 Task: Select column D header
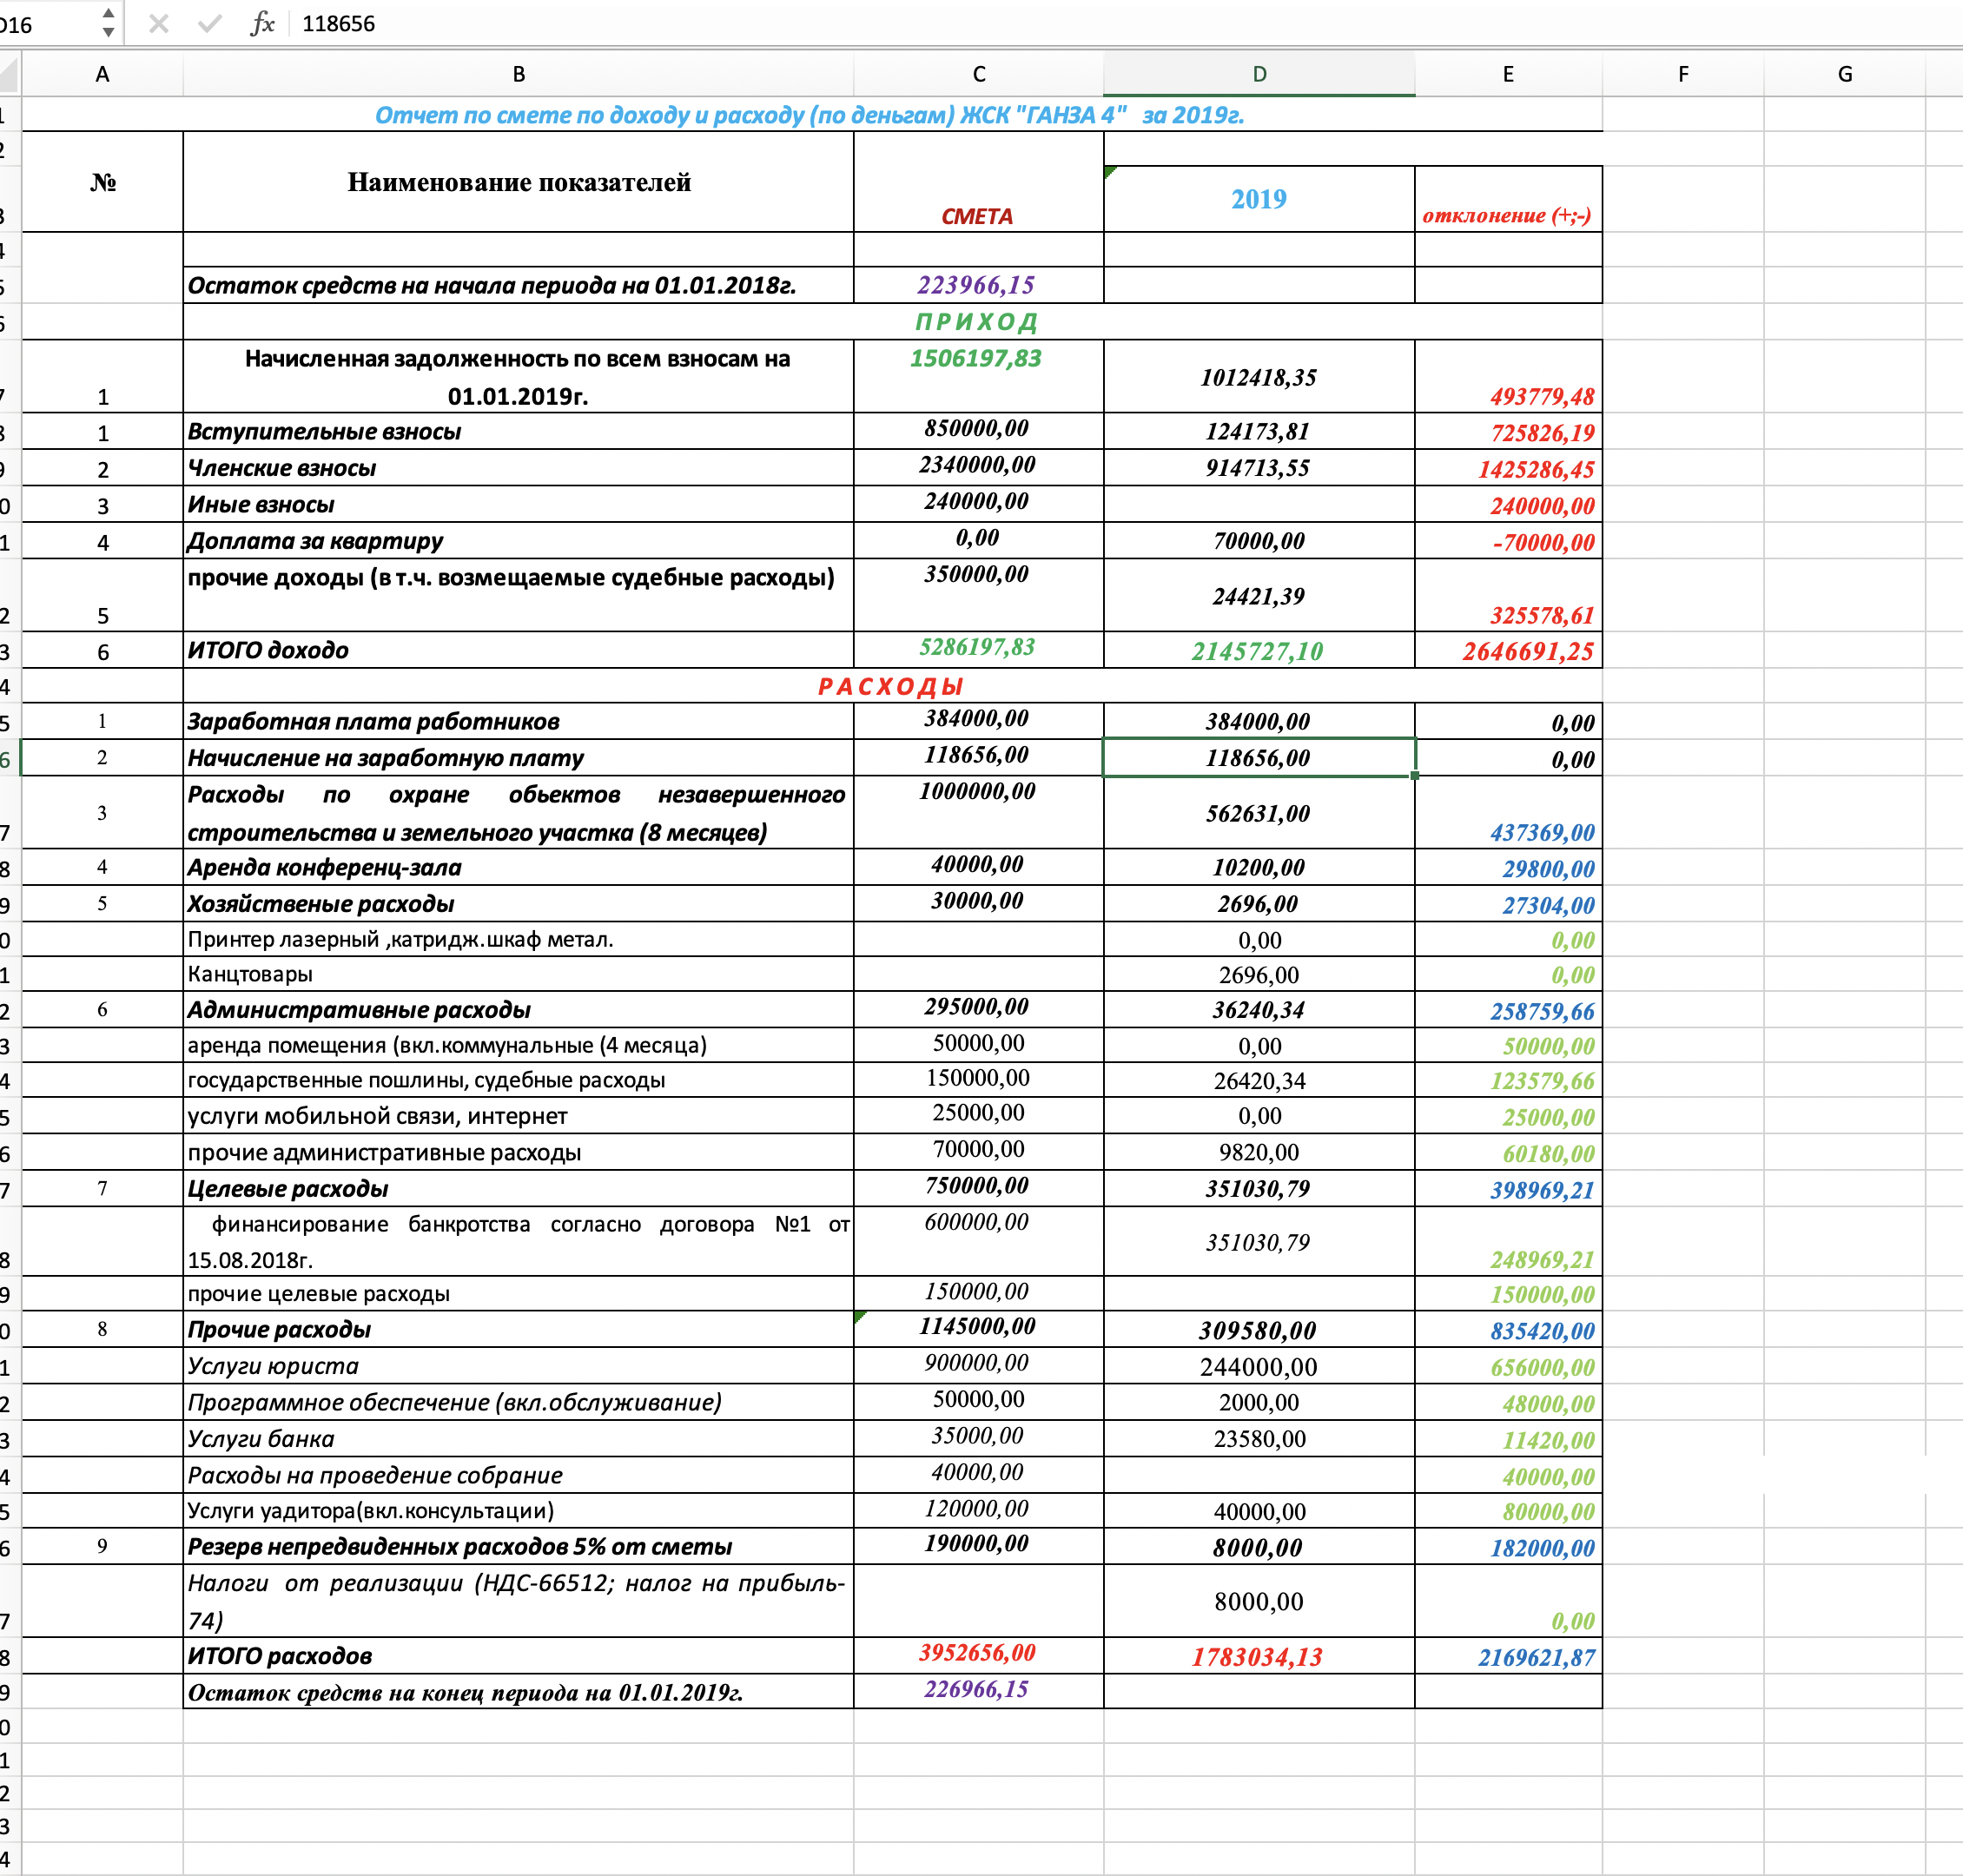[1259, 74]
